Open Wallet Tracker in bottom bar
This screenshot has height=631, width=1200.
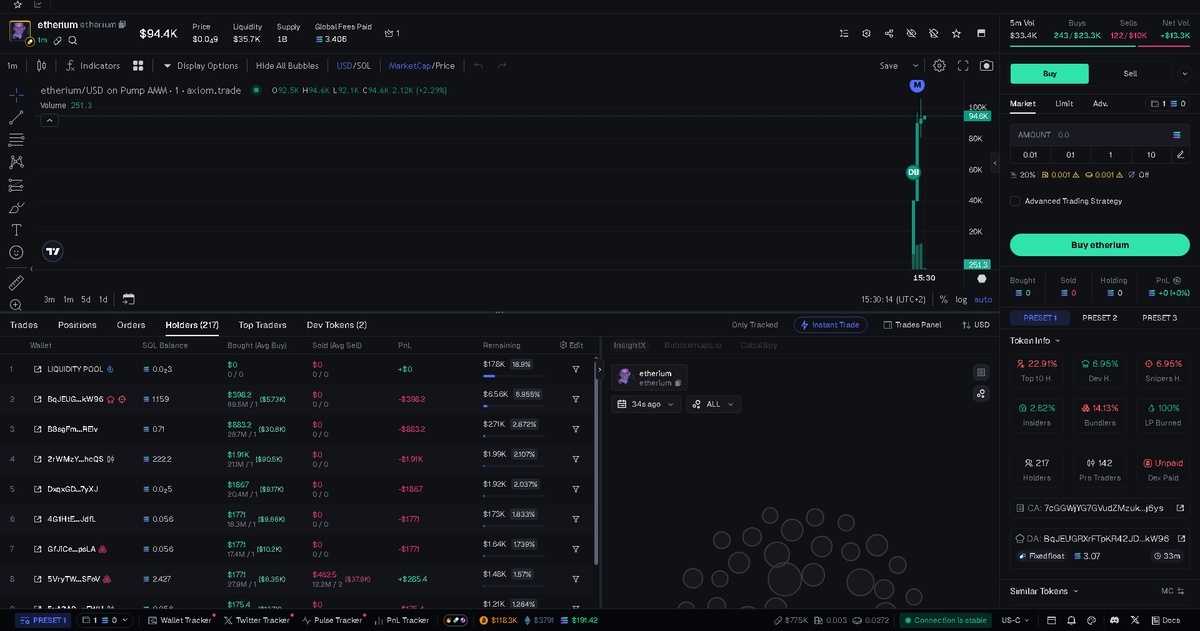tap(179, 620)
